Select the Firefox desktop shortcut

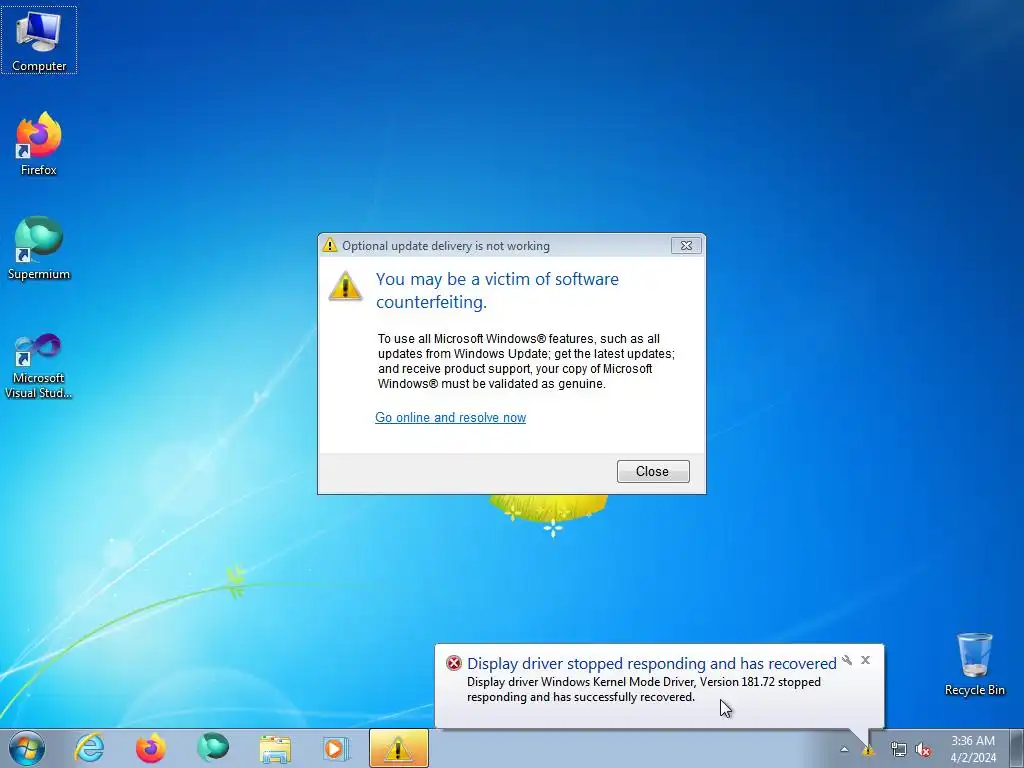point(39,144)
